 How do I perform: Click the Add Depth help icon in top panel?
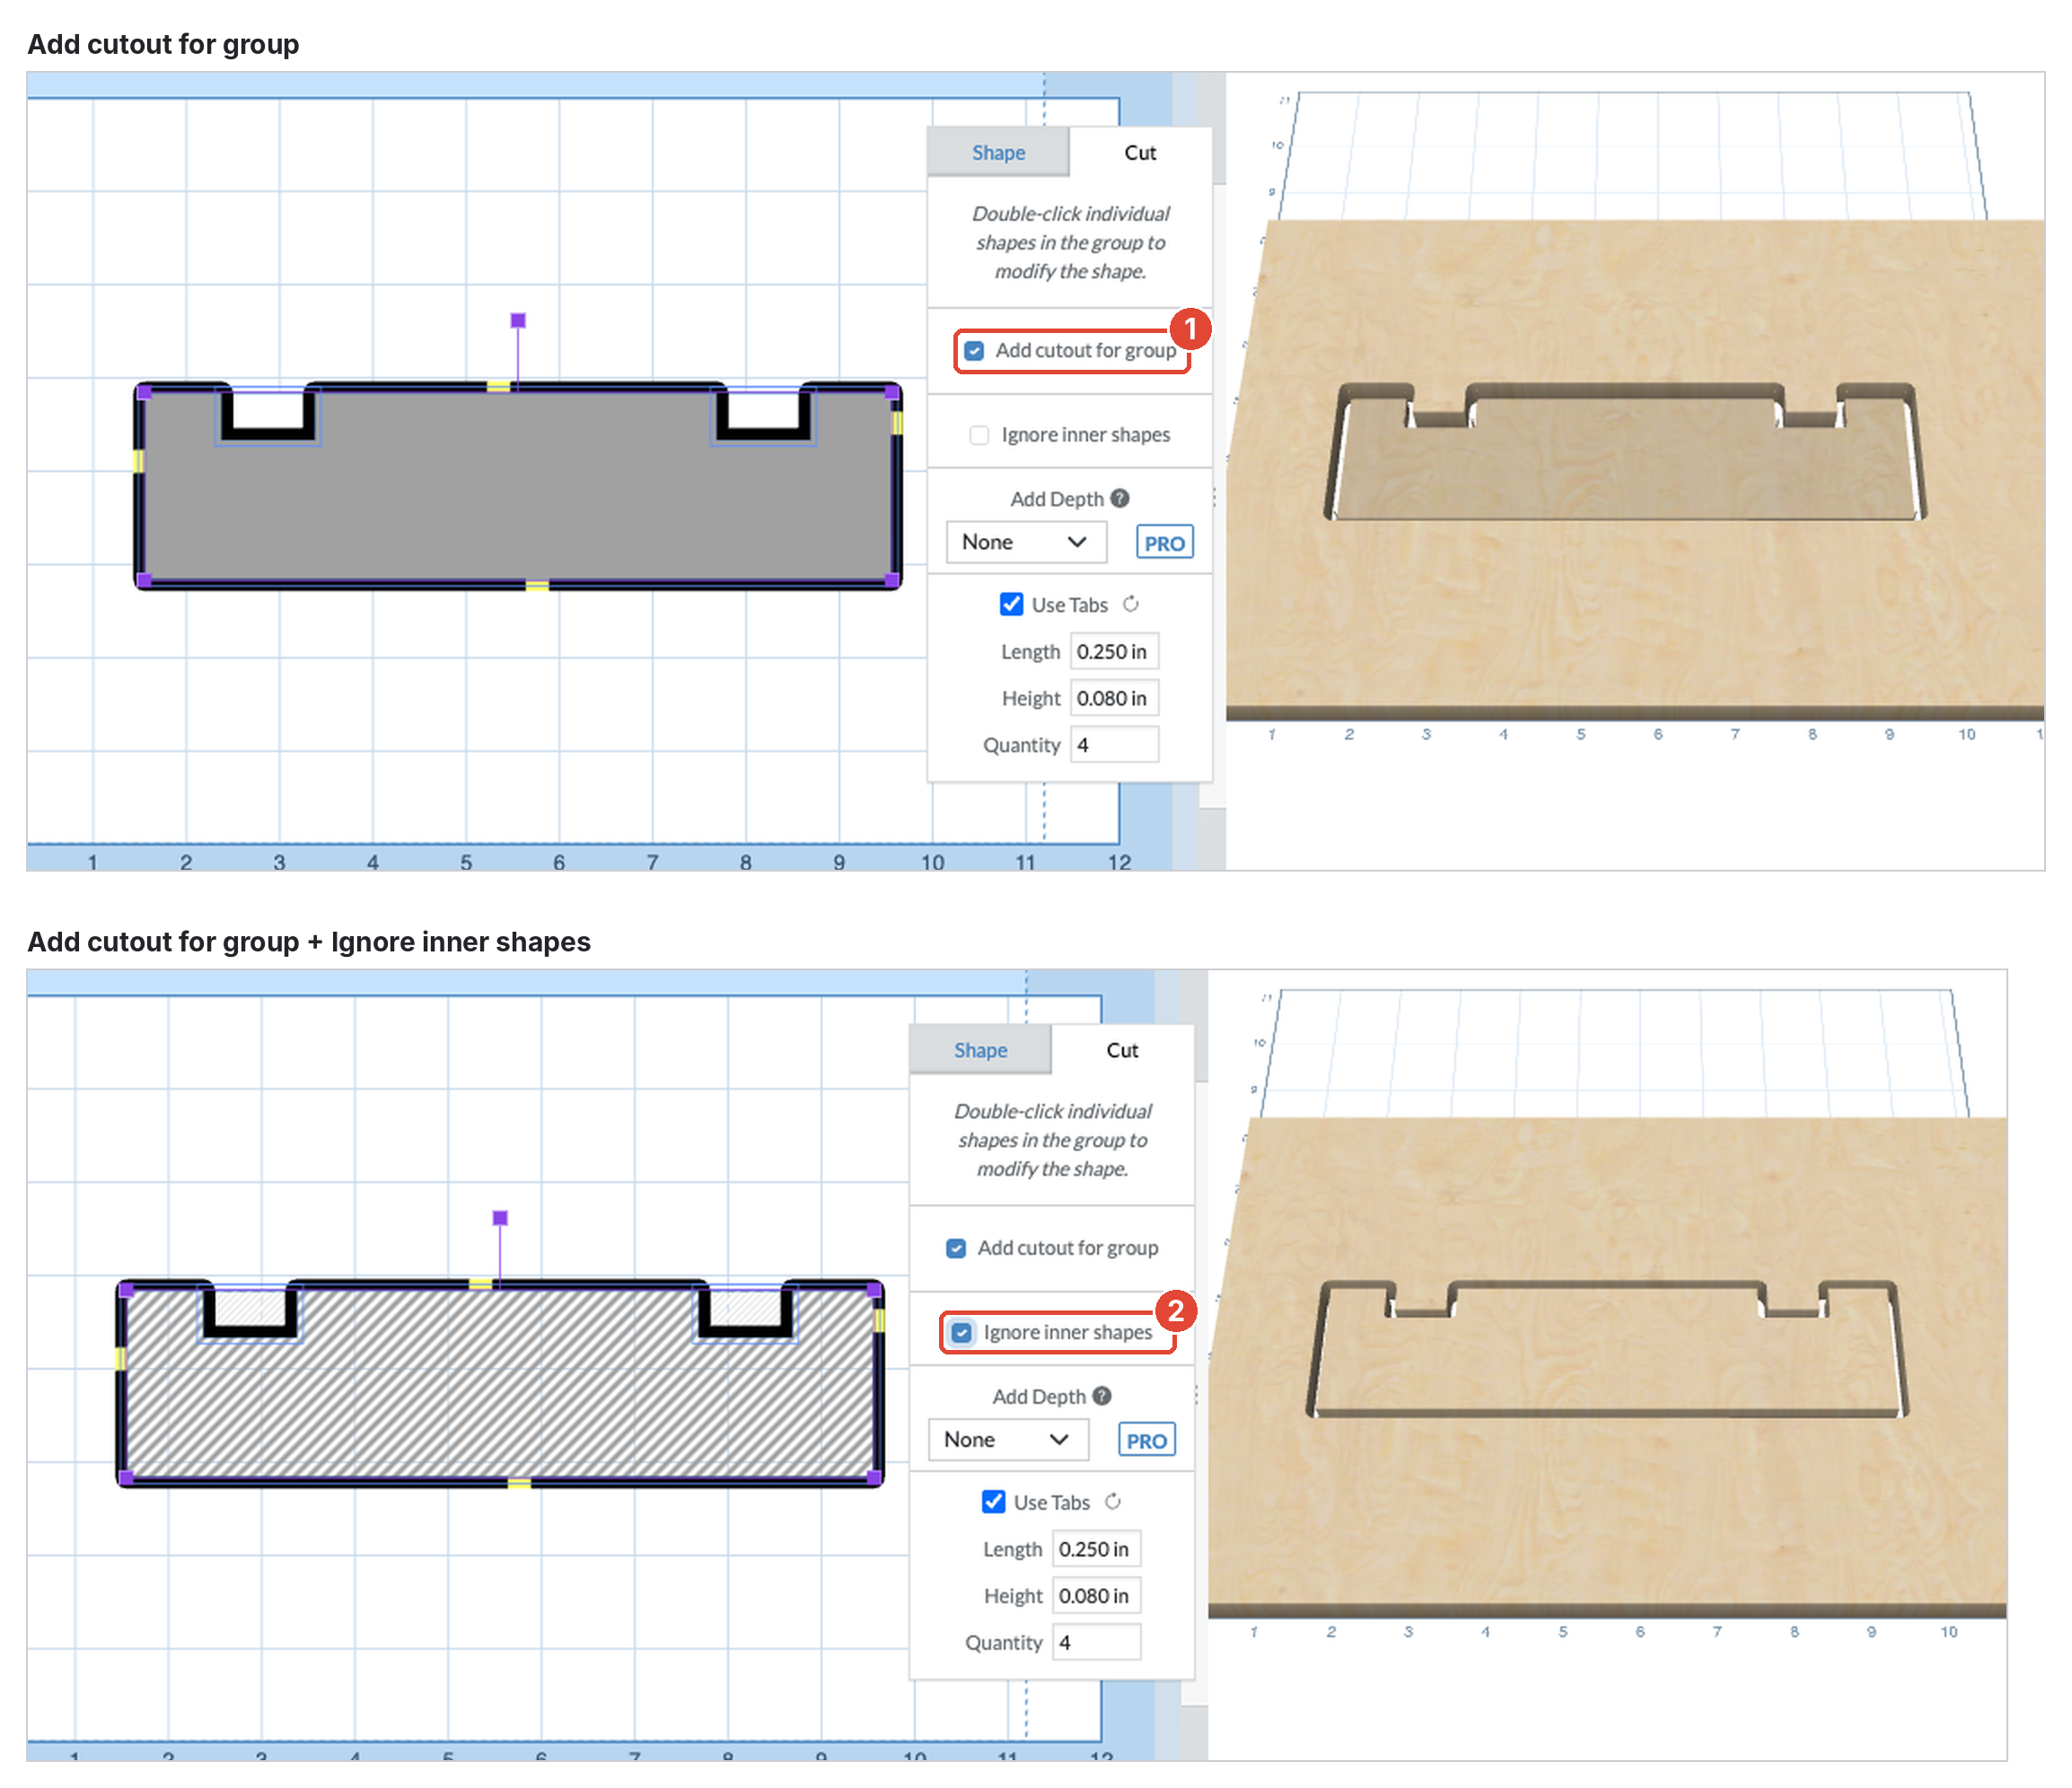click(1120, 498)
